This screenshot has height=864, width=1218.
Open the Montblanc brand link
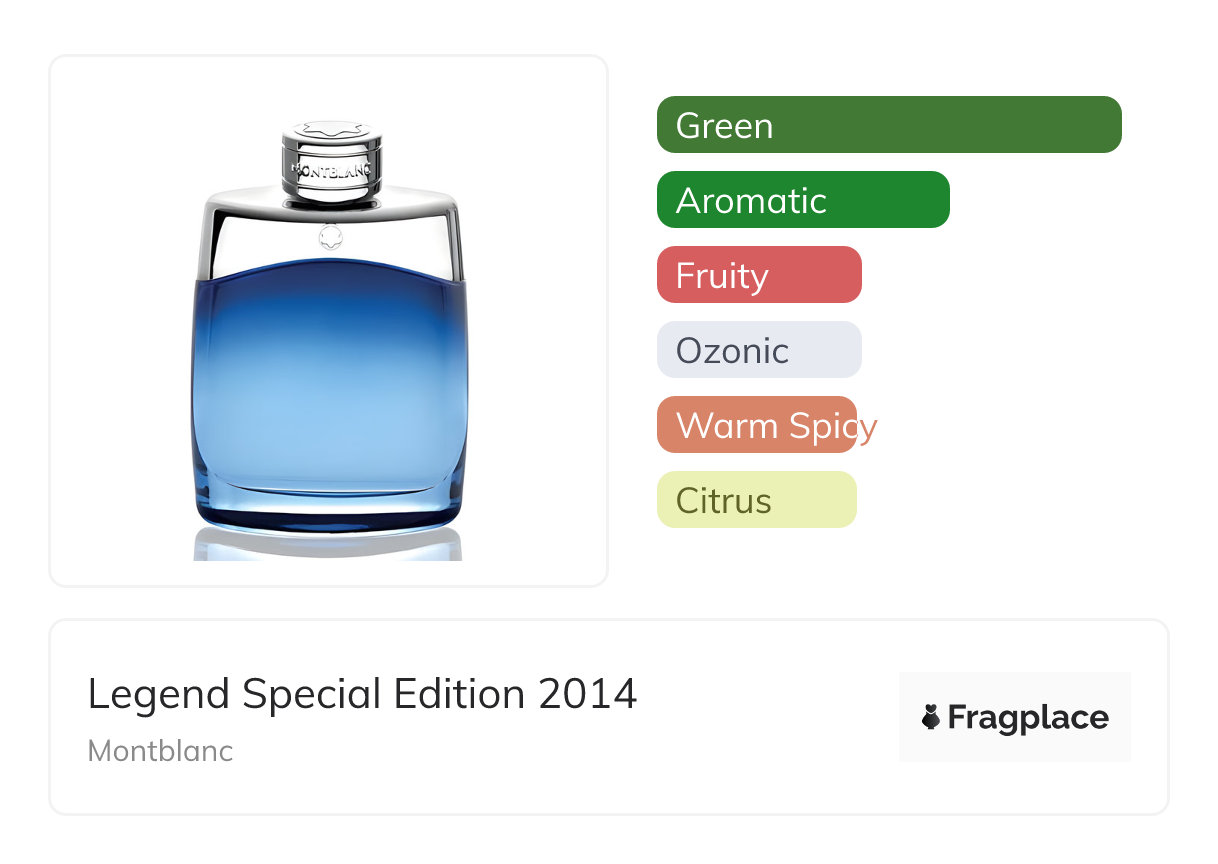tap(160, 751)
